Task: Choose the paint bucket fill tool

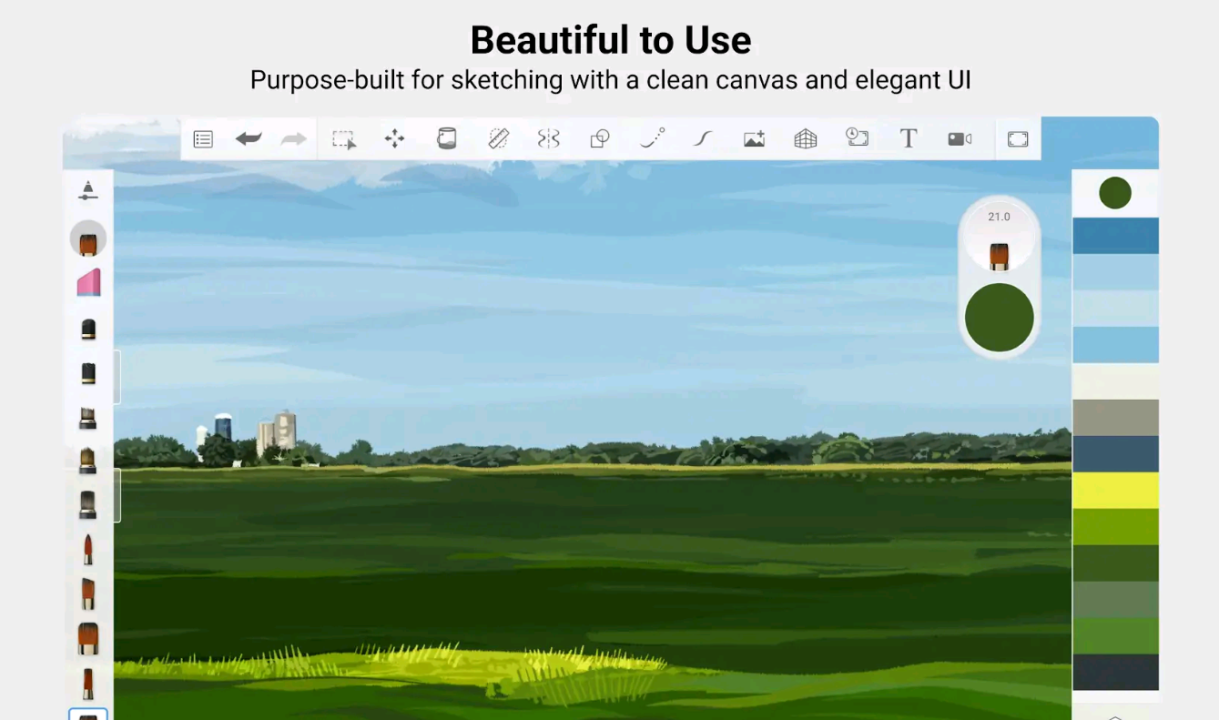Action: (x=447, y=139)
